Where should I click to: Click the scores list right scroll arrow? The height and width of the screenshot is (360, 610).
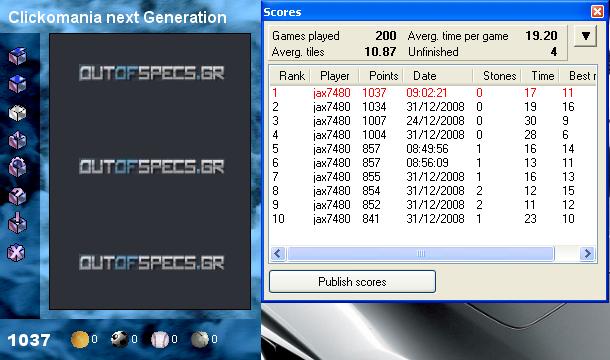click(x=587, y=254)
